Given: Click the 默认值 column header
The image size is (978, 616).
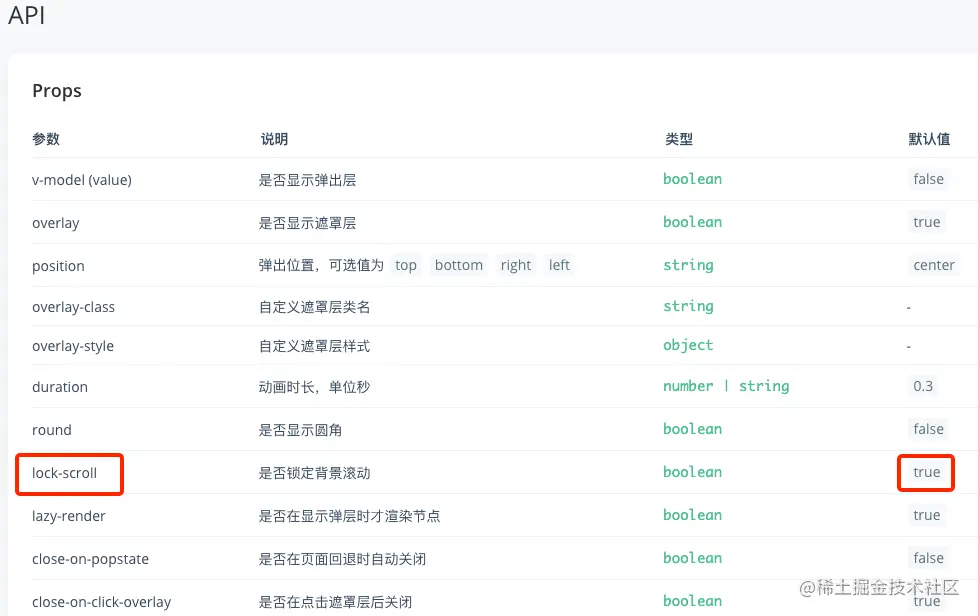Looking at the screenshot, I should (929, 139).
